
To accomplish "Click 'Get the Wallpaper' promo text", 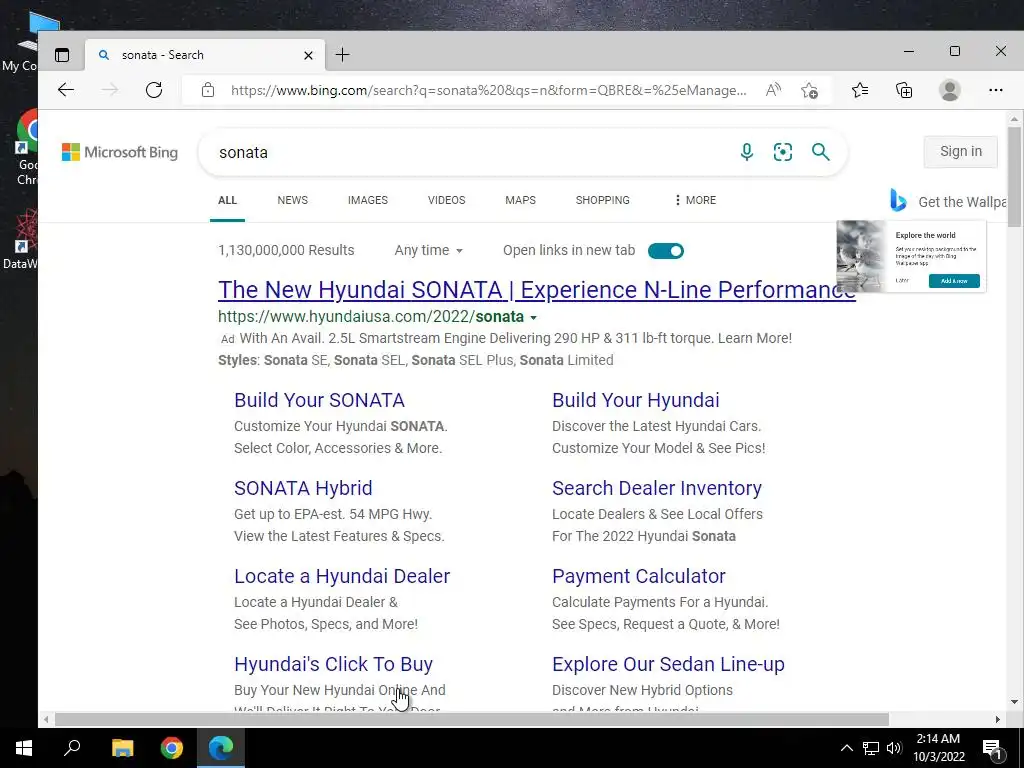I will (962, 202).
